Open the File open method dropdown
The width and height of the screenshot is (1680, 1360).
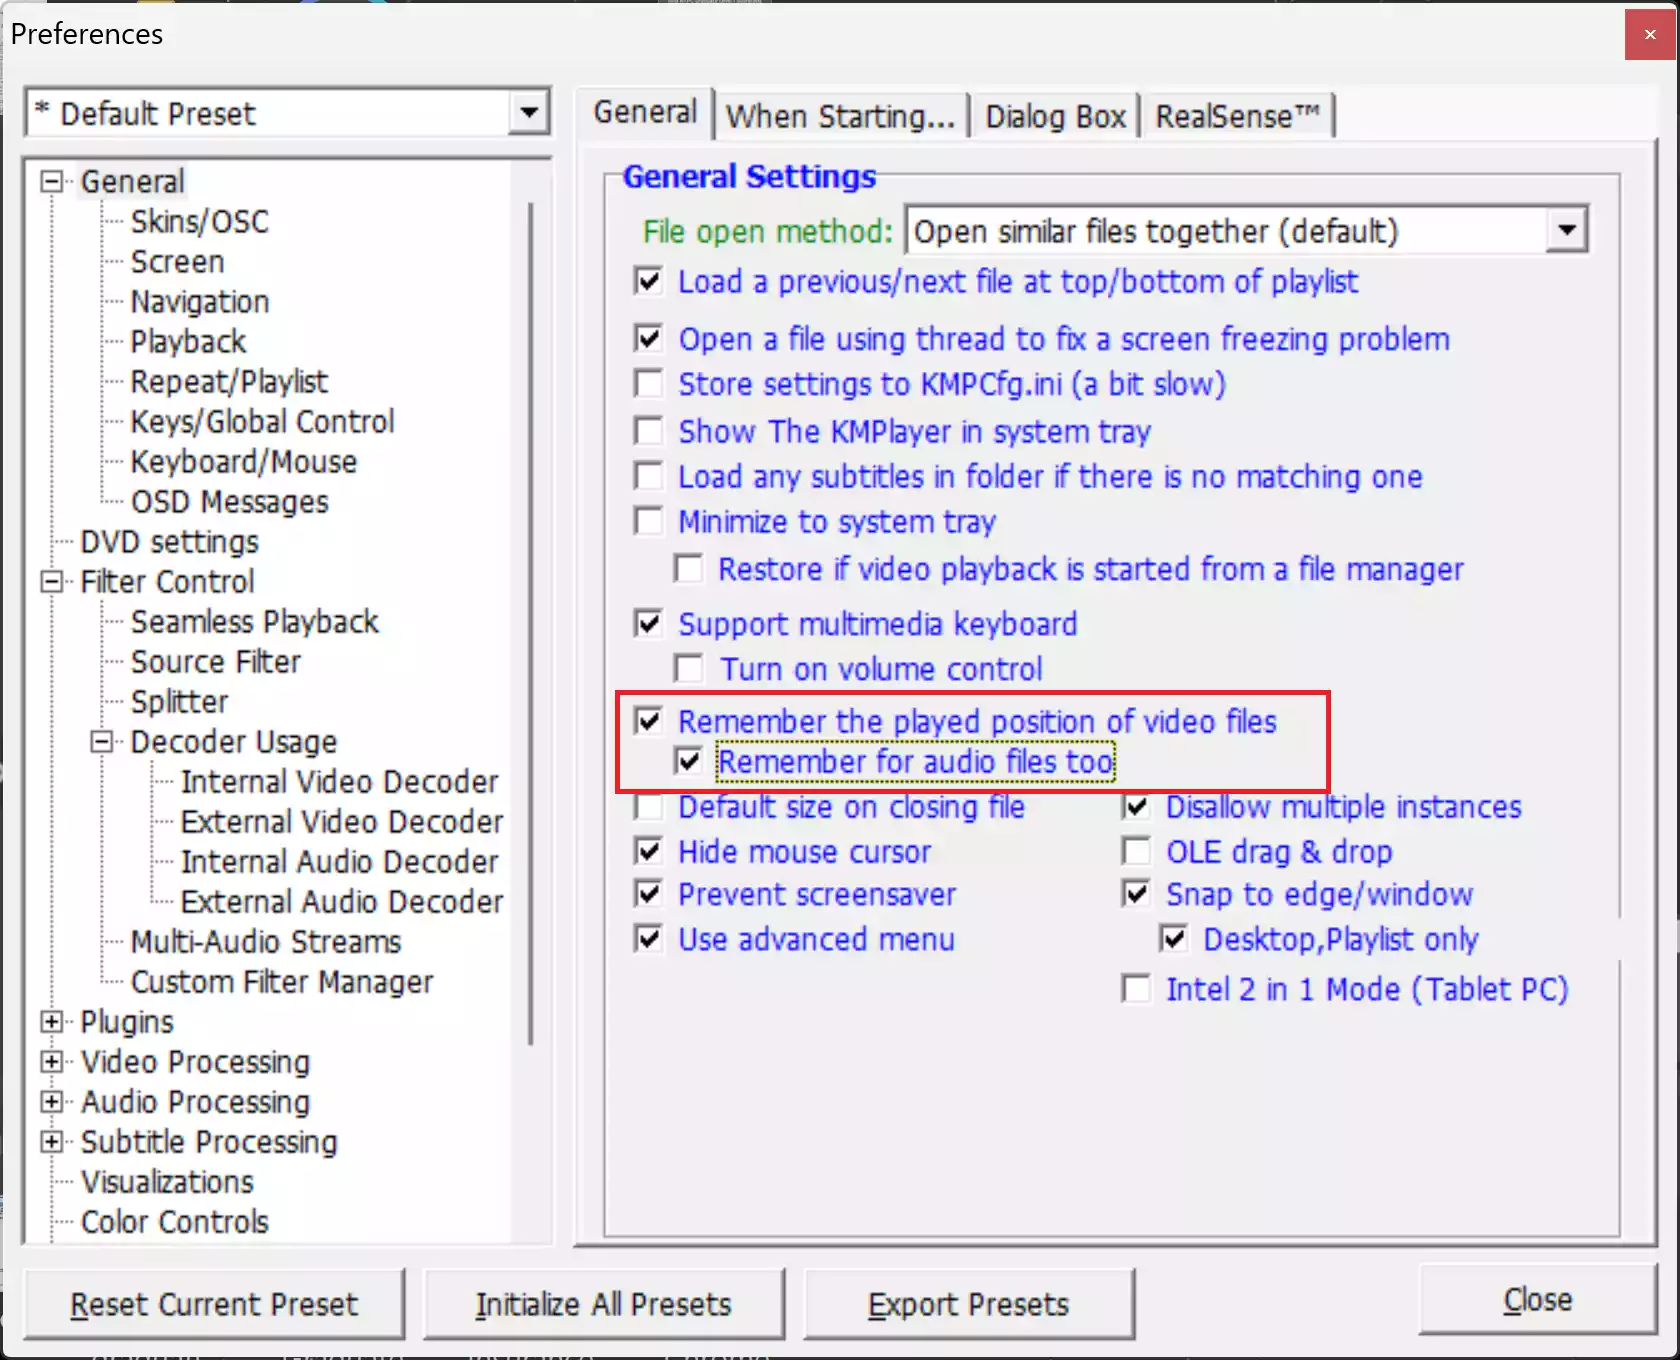click(x=1566, y=230)
